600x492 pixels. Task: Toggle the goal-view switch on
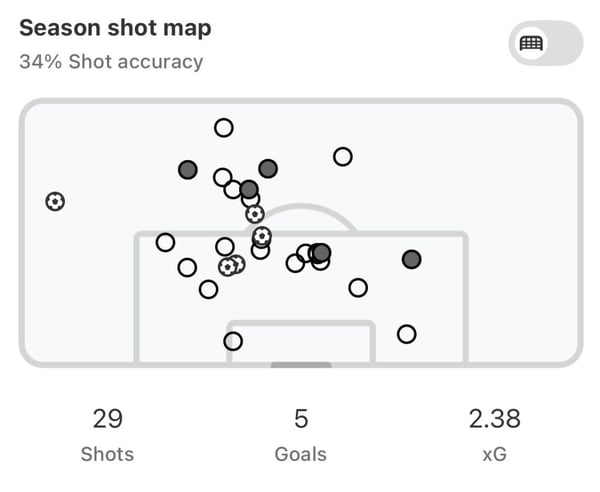(x=545, y=44)
